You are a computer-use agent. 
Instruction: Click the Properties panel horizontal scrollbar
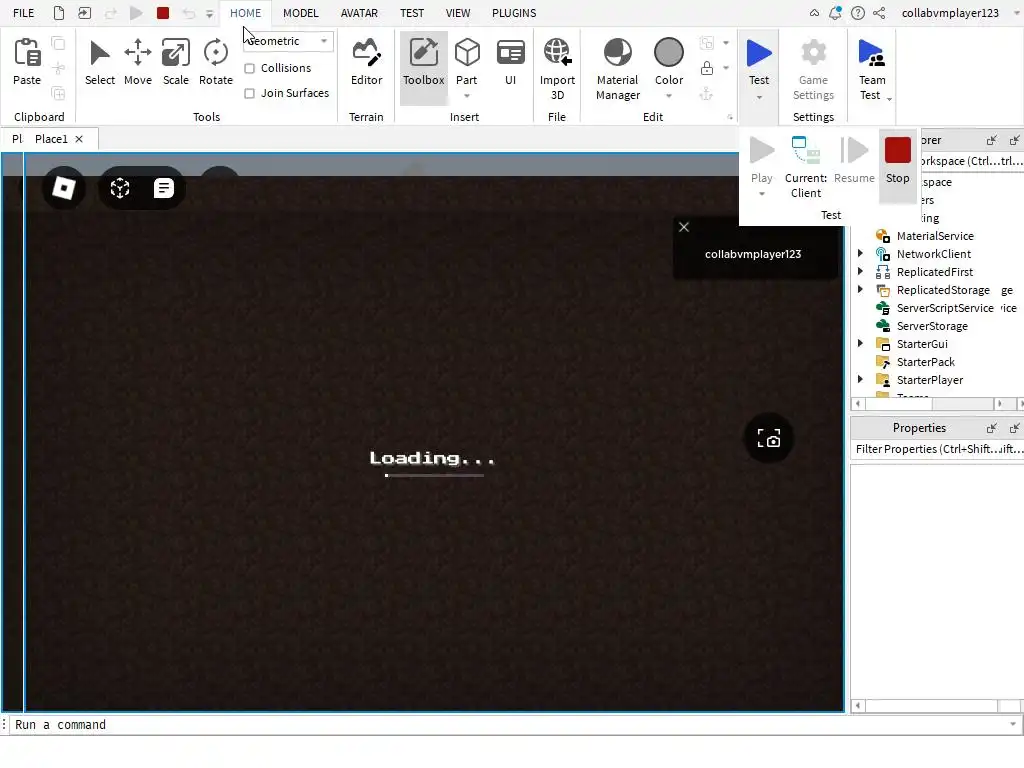931,706
